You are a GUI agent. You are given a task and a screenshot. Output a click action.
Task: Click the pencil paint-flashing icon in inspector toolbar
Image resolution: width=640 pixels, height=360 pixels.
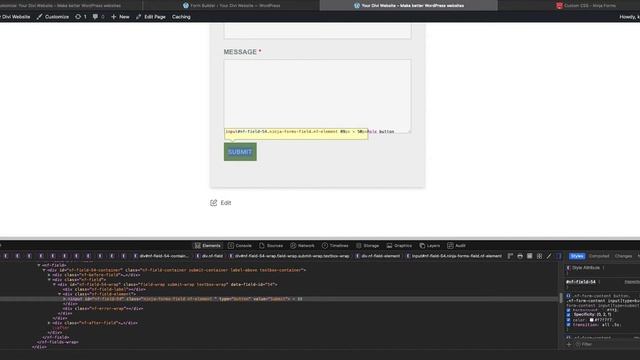[x=549, y=256]
